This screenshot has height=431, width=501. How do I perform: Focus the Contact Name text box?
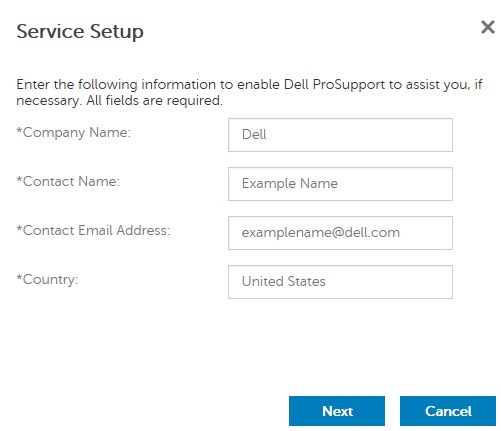[340, 184]
